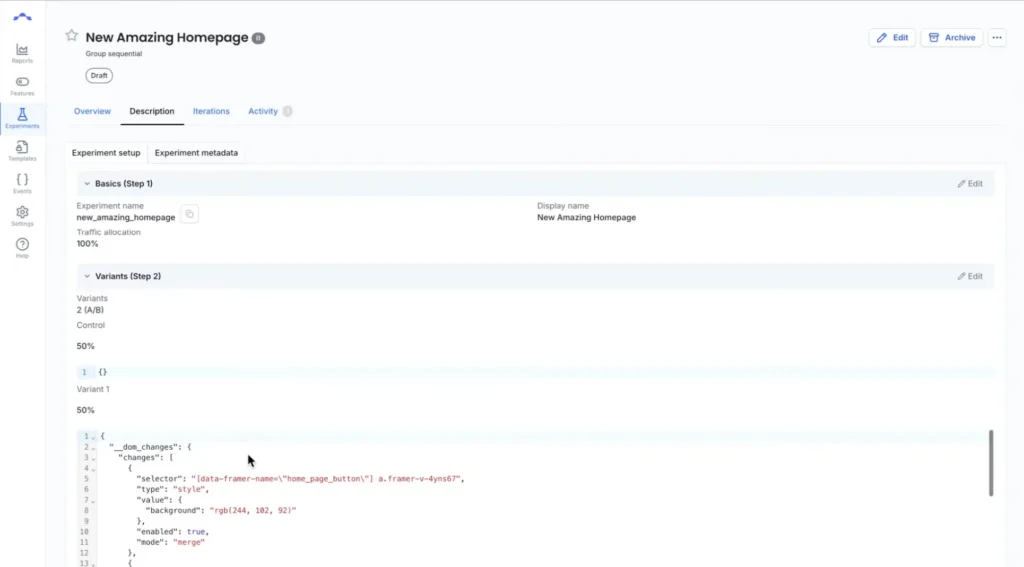Image resolution: width=1024 pixels, height=567 pixels.
Task: Click the experiment name text new_amazing_homepage
Action: 126,218
